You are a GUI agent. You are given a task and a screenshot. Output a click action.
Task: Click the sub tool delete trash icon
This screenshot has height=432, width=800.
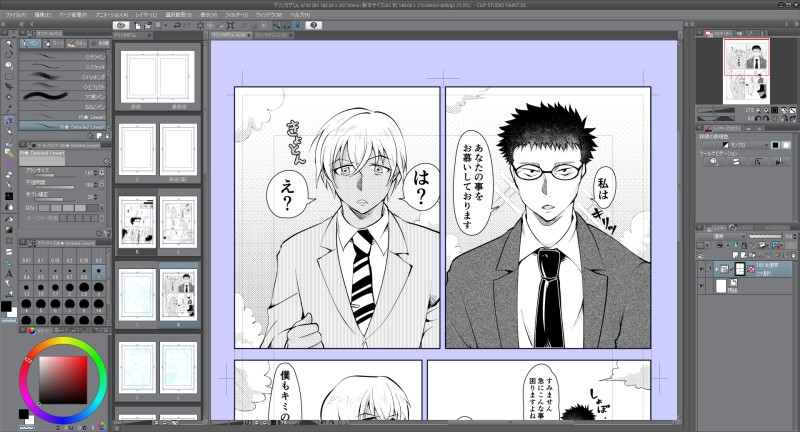pyautogui.click(x=107, y=136)
